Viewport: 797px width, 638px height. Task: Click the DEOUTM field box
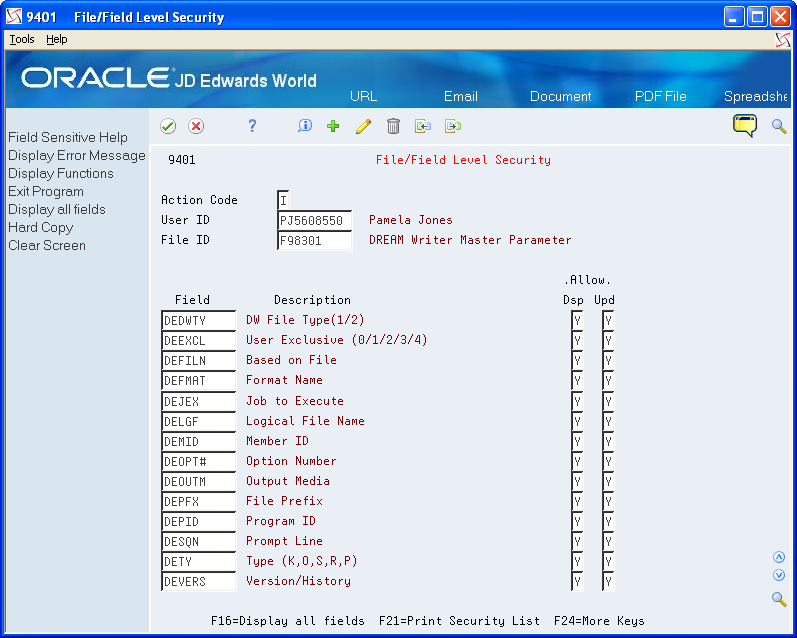coord(199,481)
